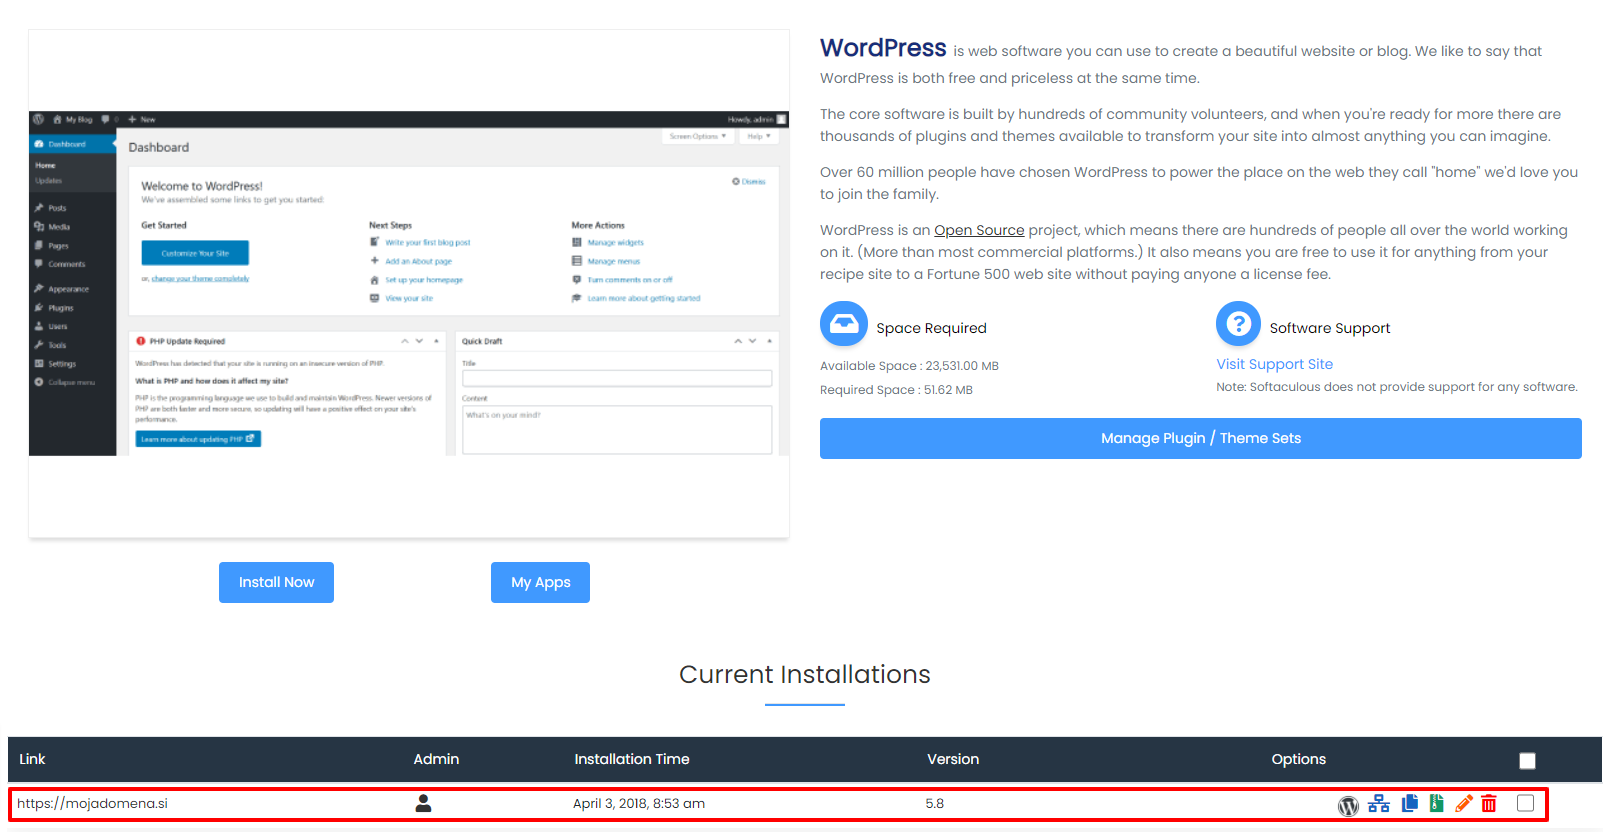Click the Options column header

tap(1298, 759)
